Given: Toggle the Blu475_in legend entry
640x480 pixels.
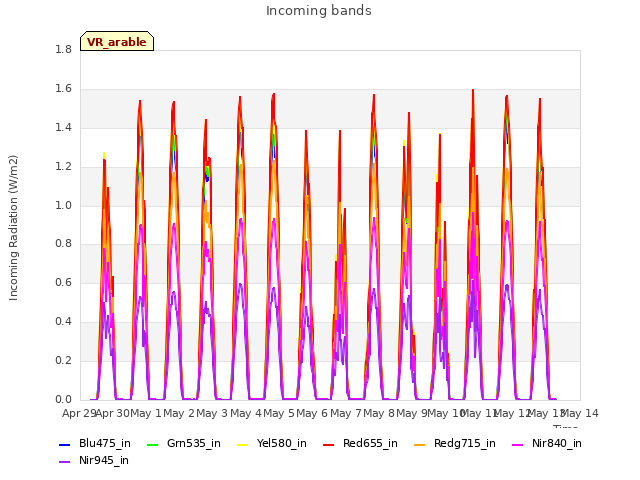Looking at the screenshot, I should click(95, 443).
